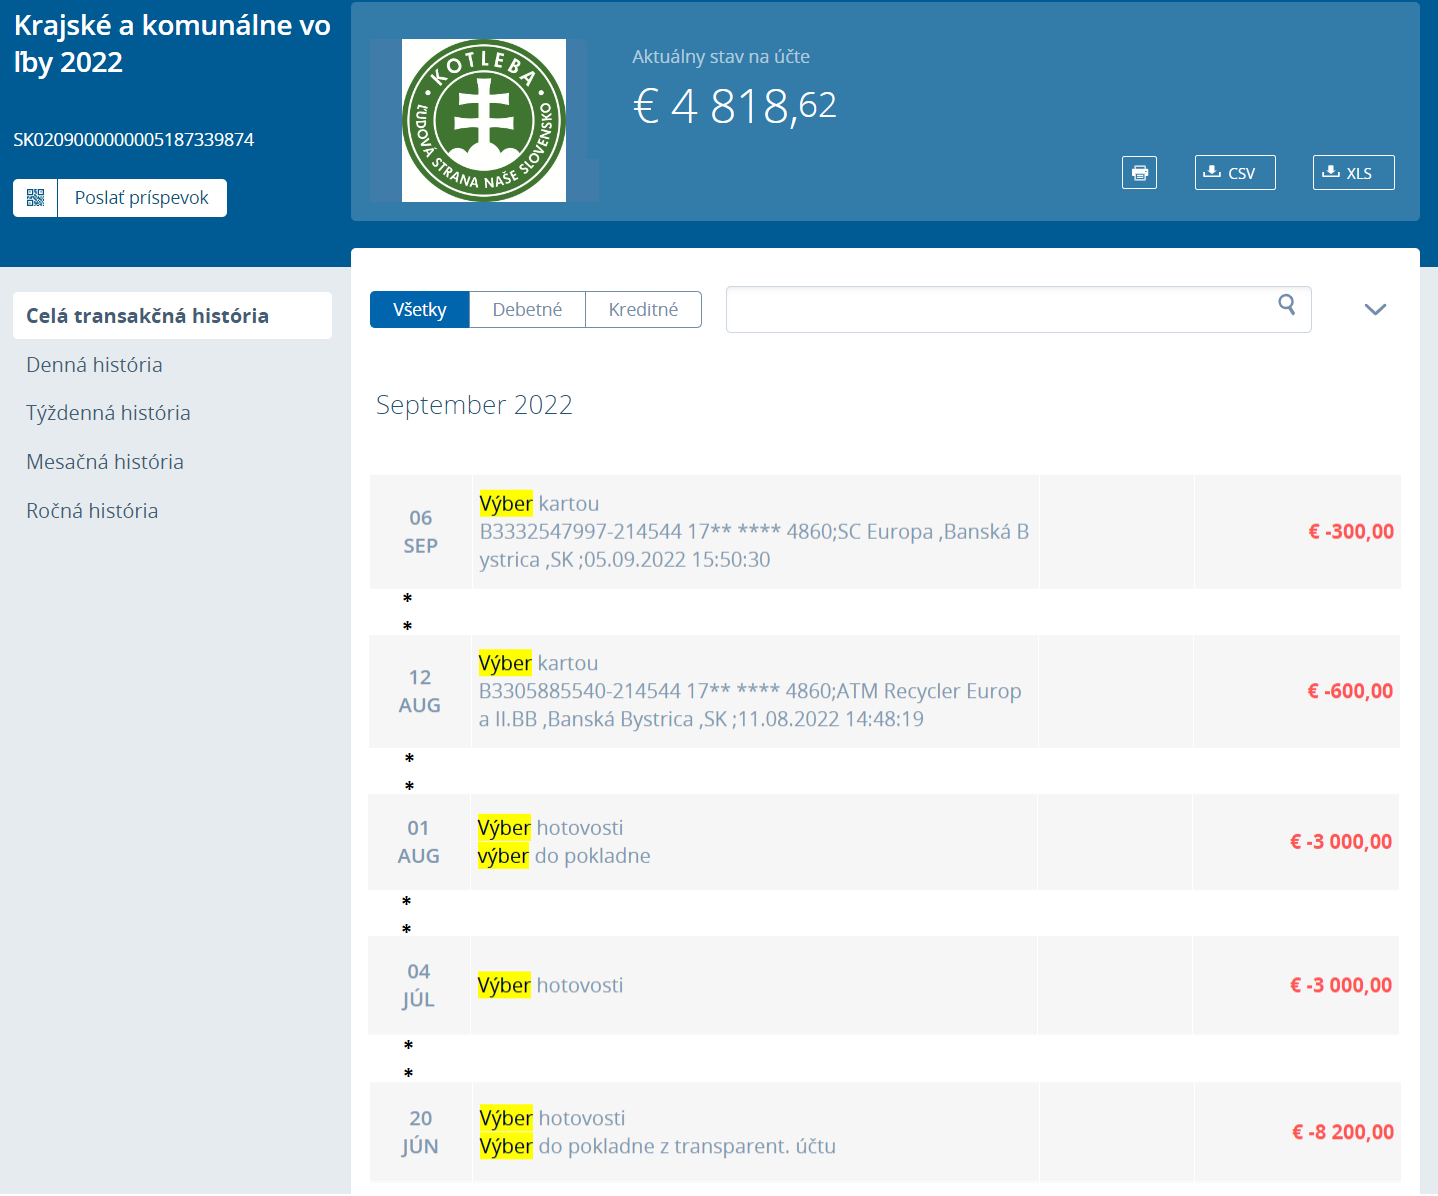Open the 06 SEP card withdrawal row
This screenshot has height=1196, width=1438.
754,532
